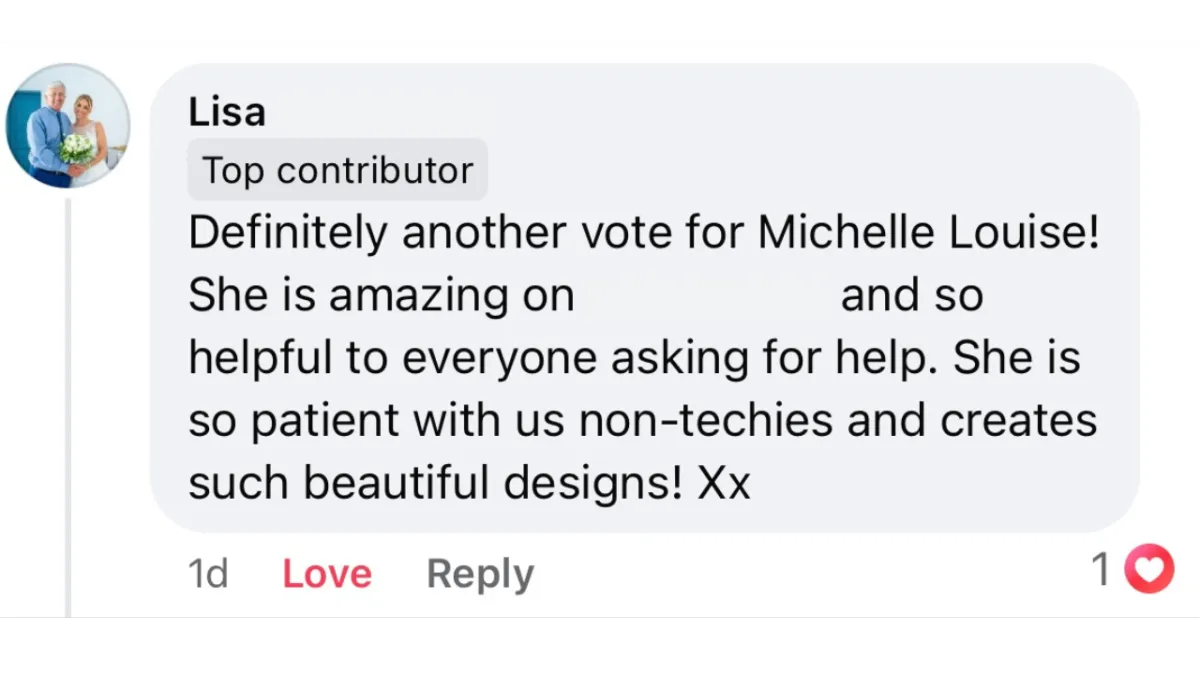Viewport: 1200px width, 675px height.
Task: Click the black bar below the comment
Action: pos(600,650)
